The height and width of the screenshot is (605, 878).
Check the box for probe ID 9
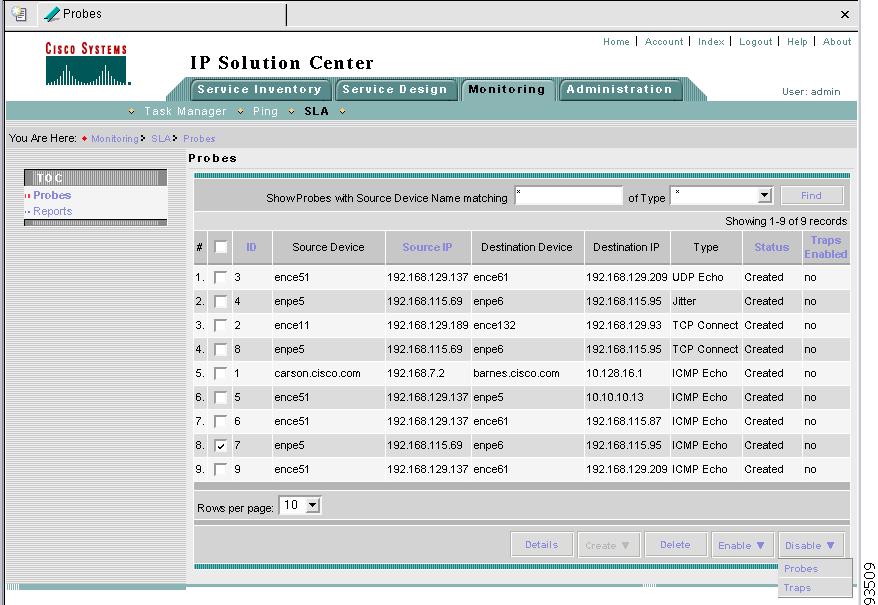[x=221, y=470]
